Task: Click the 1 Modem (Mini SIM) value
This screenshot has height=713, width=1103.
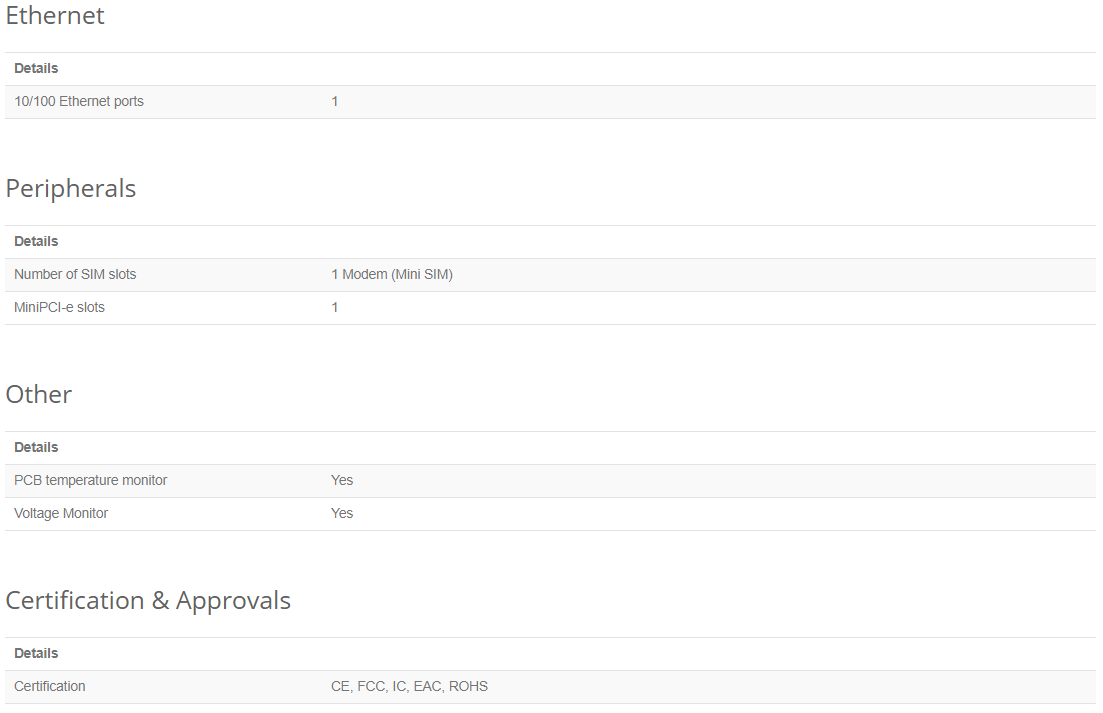Action: (392, 274)
